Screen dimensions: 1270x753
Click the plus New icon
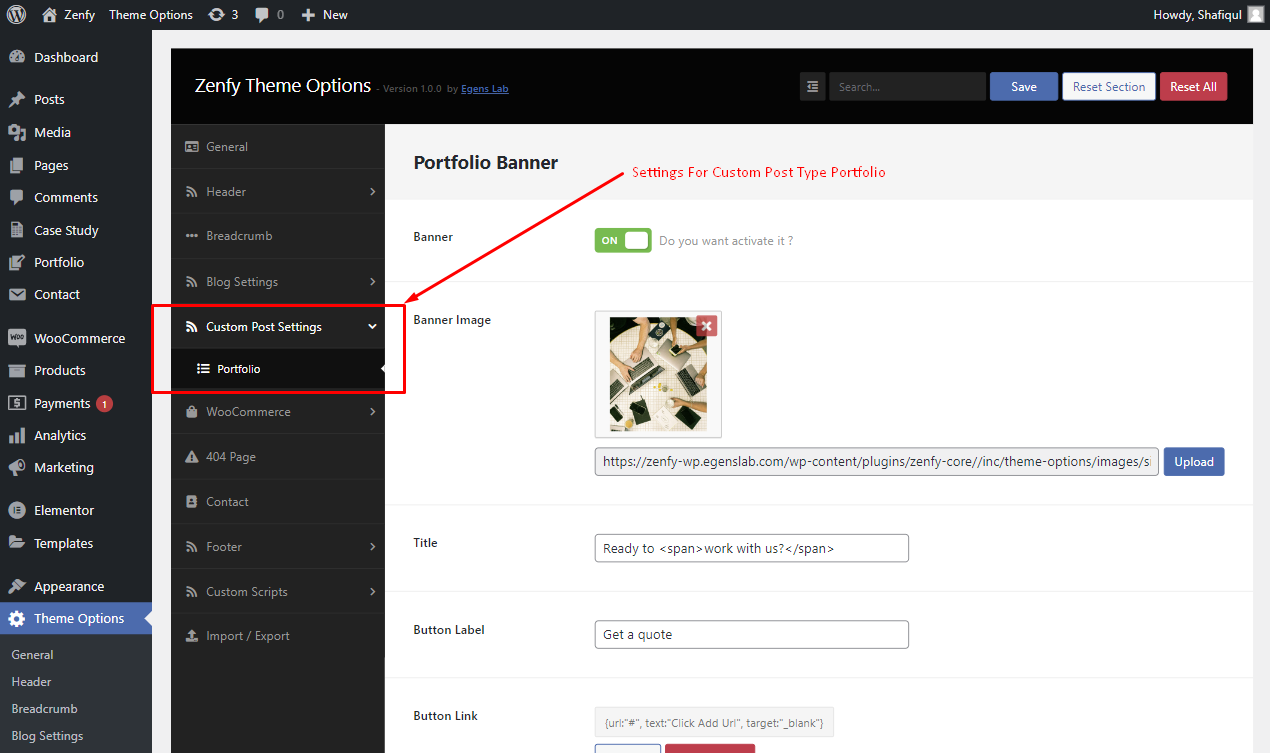click(x=308, y=15)
